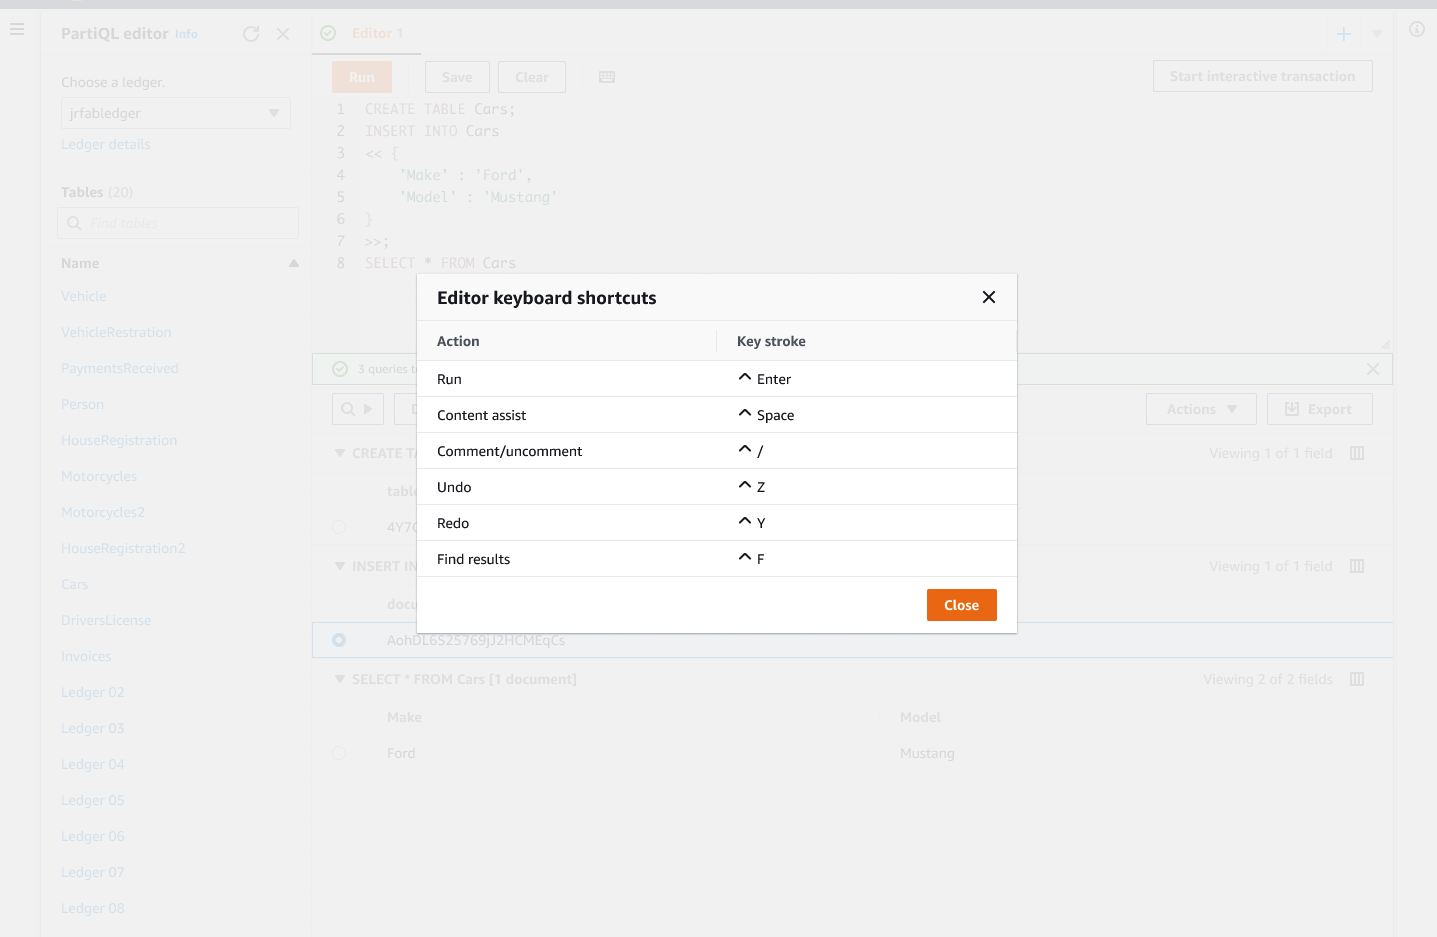Expand the Actions dropdown menu
This screenshot has width=1437, height=937.
pyautogui.click(x=1201, y=409)
